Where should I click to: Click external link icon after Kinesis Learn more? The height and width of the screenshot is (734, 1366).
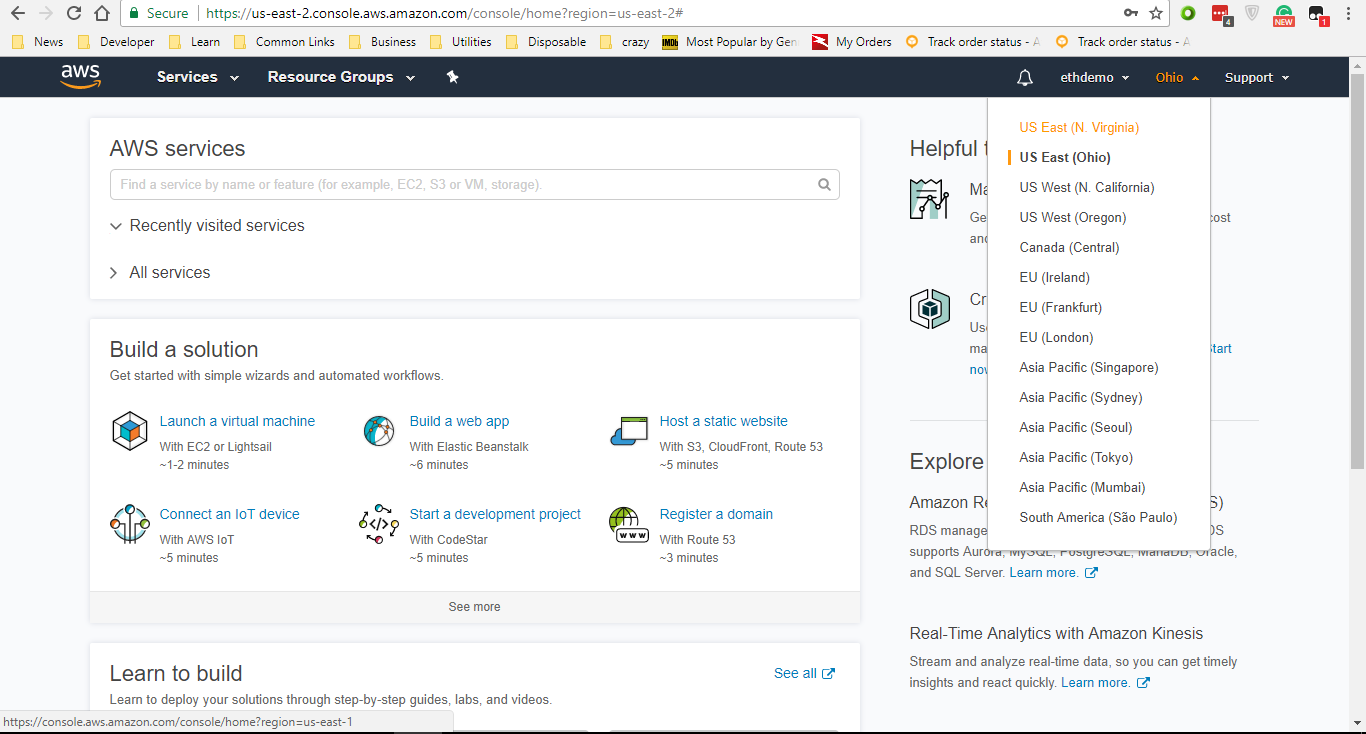[1143, 683]
